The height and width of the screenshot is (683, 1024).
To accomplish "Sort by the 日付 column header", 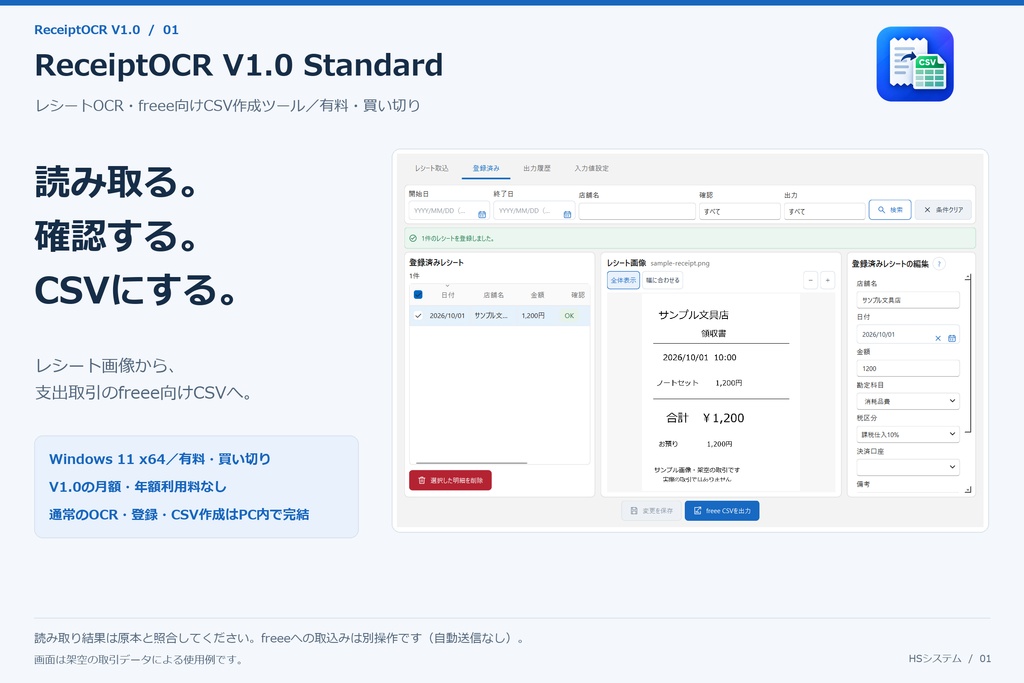I will tap(448, 295).
